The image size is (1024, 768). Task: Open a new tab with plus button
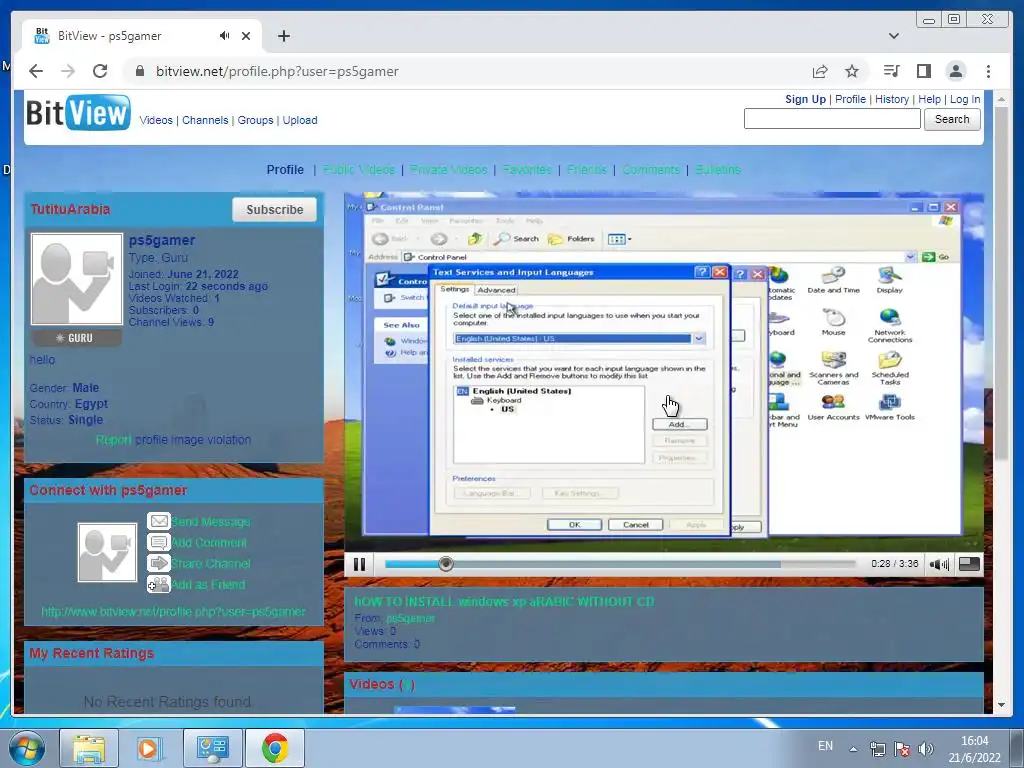click(283, 36)
